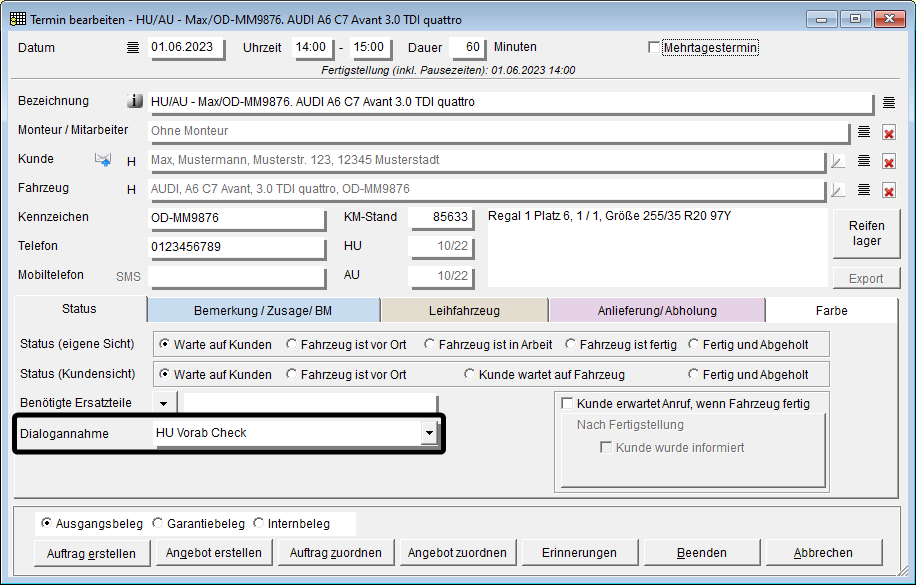Click the email envelope icon beside Kunde
This screenshot has width=916, height=585.
[x=103, y=160]
